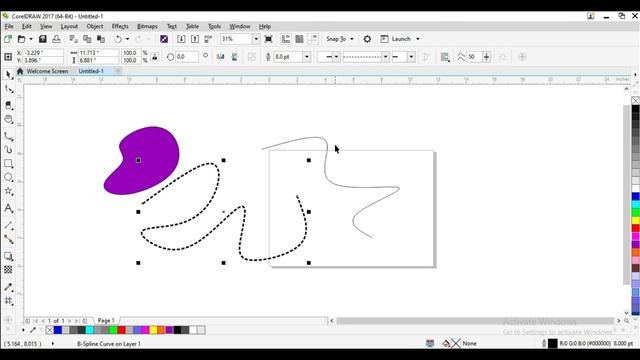Toggle the lock ratio button
This screenshot has height=360, width=640.
pyautogui.click(x=155, y=57)
